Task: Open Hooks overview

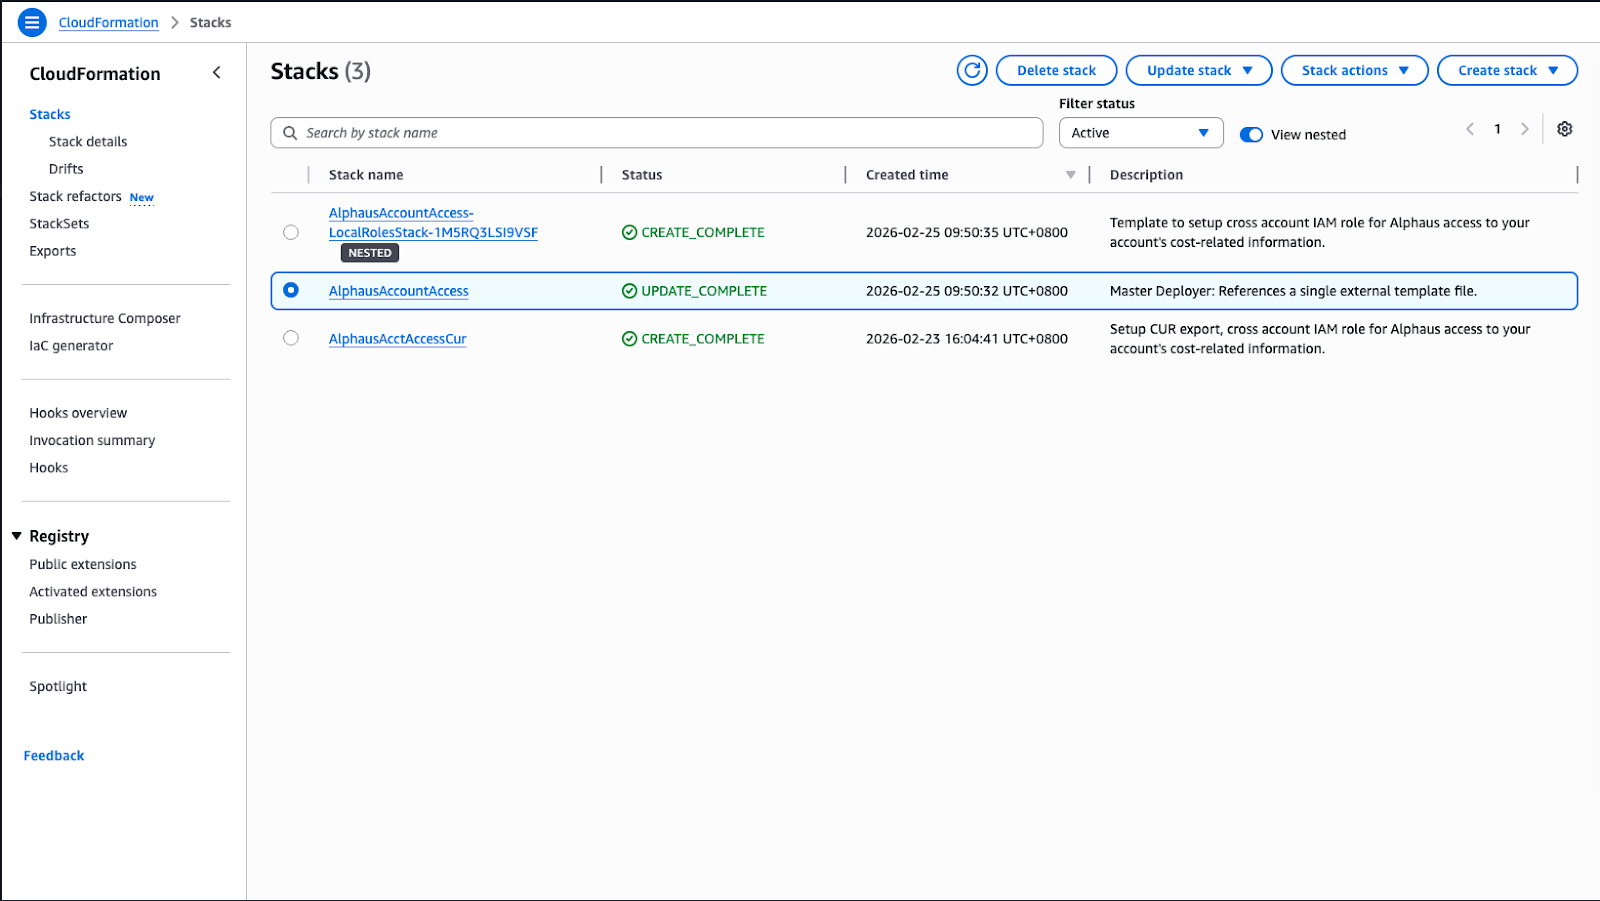Action: tap(78, 413)
